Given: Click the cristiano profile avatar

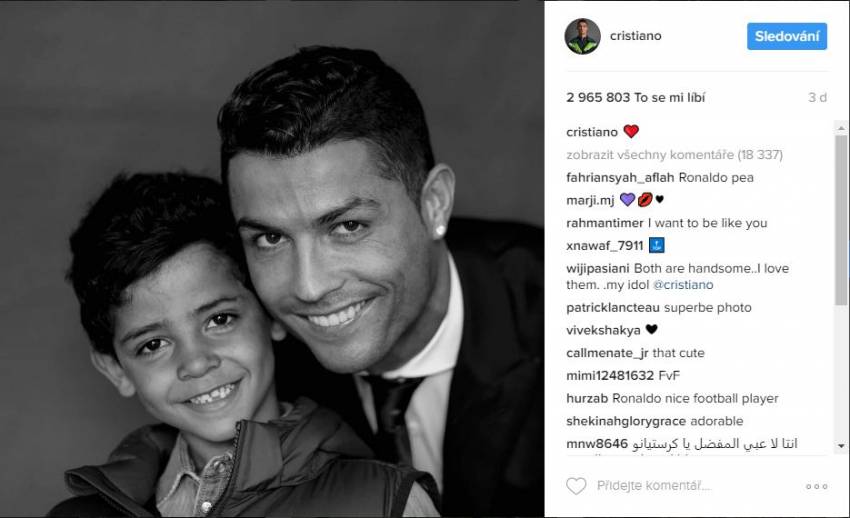Looking at the screenshot, I should [x=582, y=36].
